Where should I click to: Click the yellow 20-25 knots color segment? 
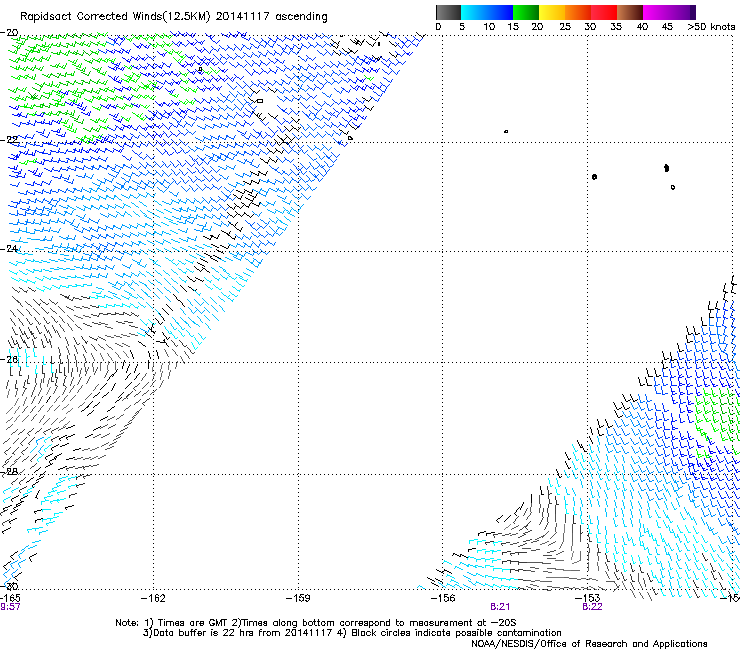[552, 12]
